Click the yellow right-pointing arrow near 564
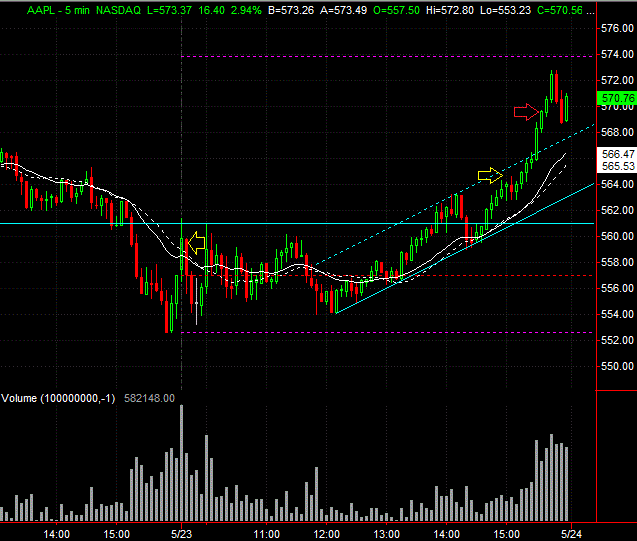The width and height of the screenshot is (637, 541). (x=490, y=175)
